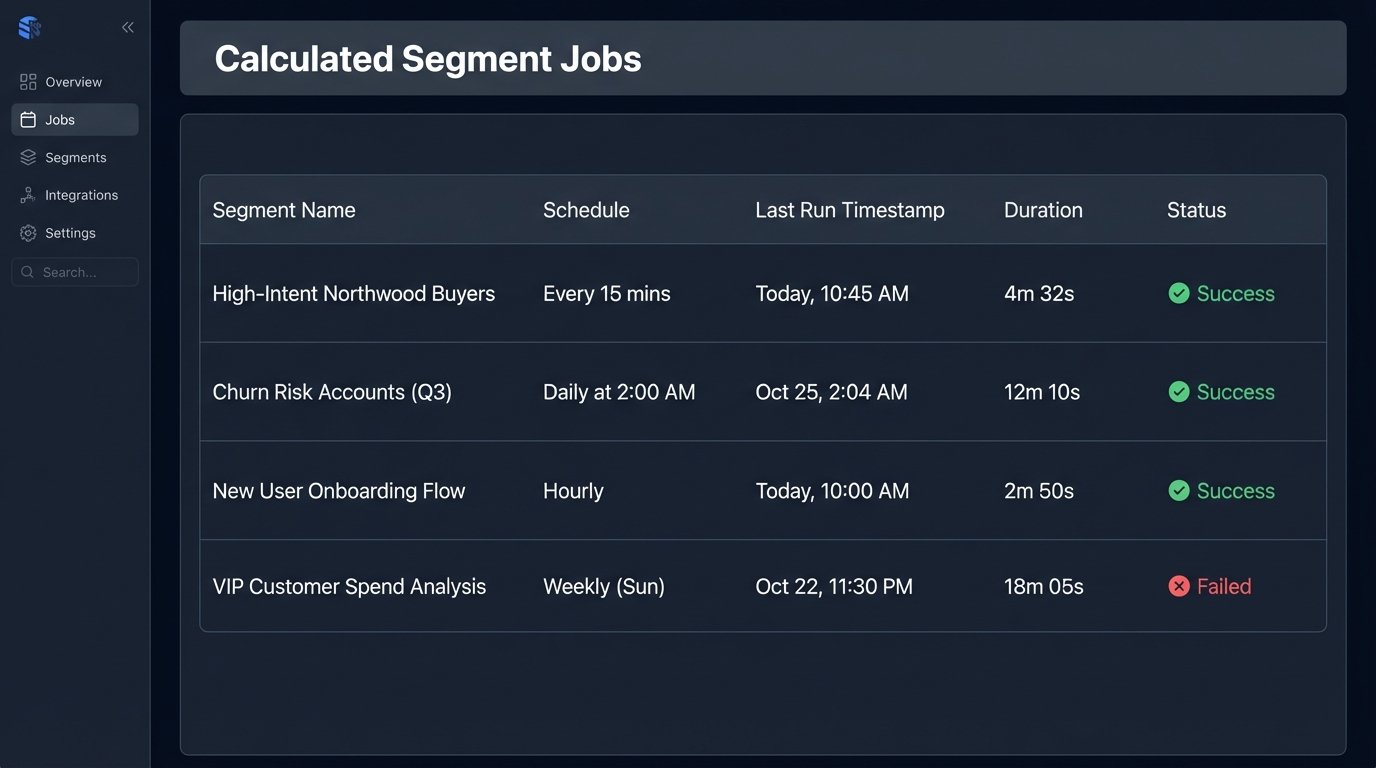Click the red Failed status icon
This screenshot has height=768, width=1376.
[1179, 587]
